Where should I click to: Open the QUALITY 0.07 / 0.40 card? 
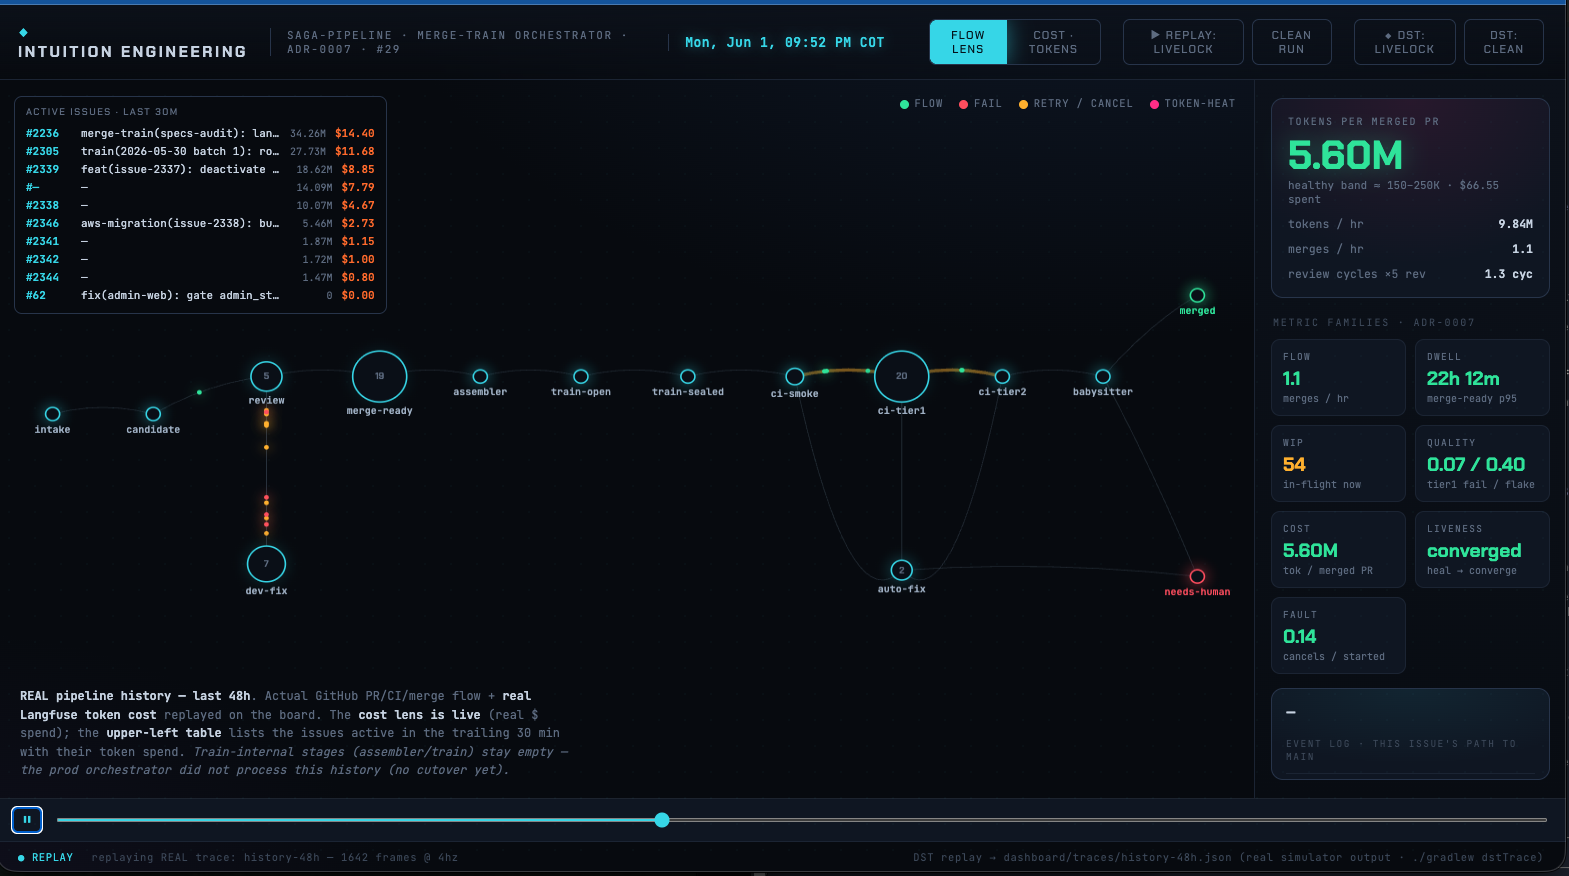pyautogui.click(x=1482, y=464)
